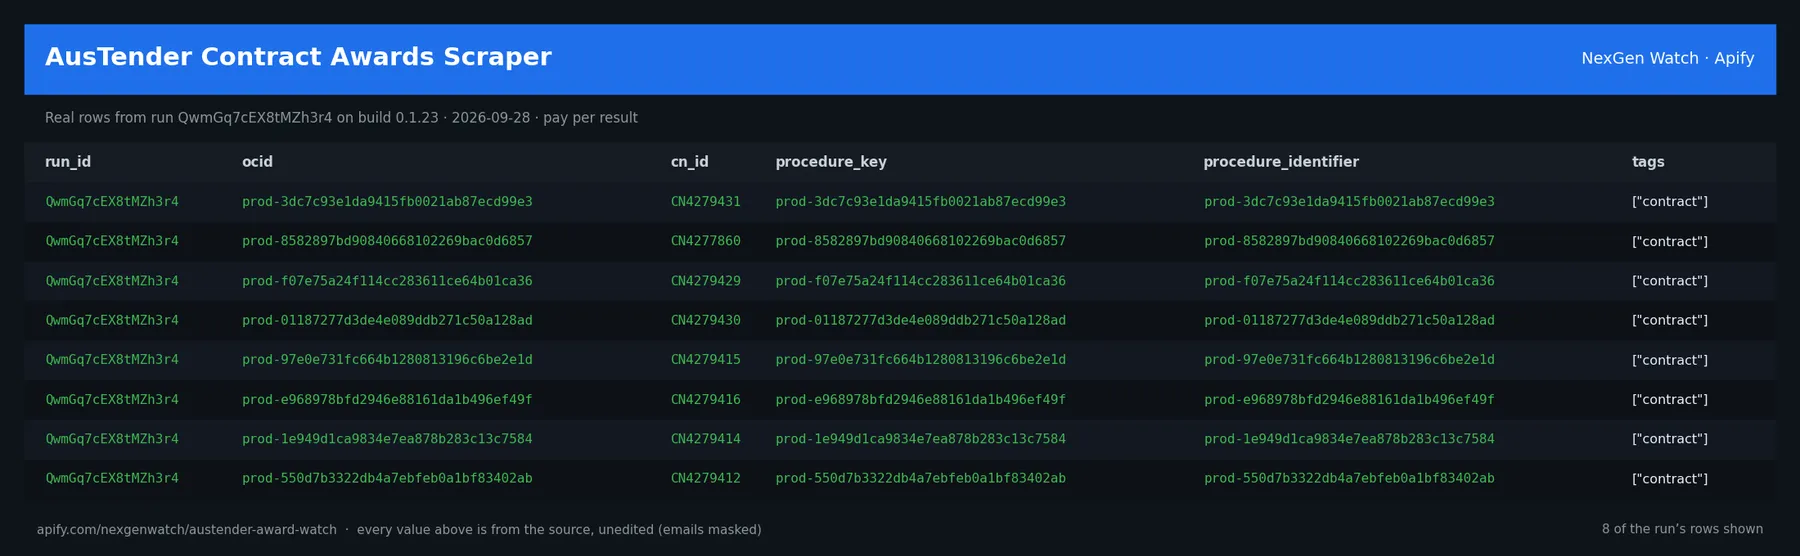1800x556 pixels.
Task: Pick procedure_identifier value in the CN4279414 row
Action: click(x=1349, y=439)
